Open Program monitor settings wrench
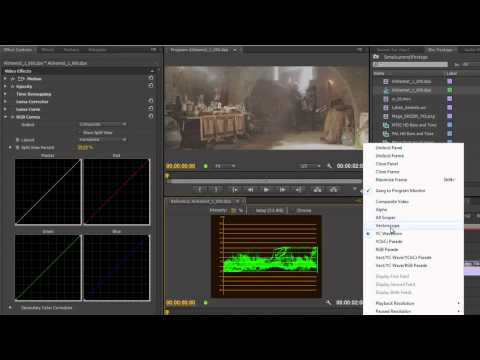The image size is (480, 360). pos(329,166)
